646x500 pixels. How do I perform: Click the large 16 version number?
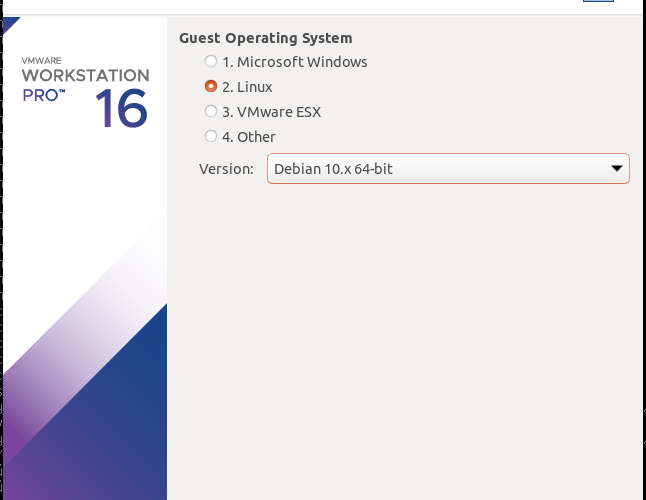coord(121,108)
